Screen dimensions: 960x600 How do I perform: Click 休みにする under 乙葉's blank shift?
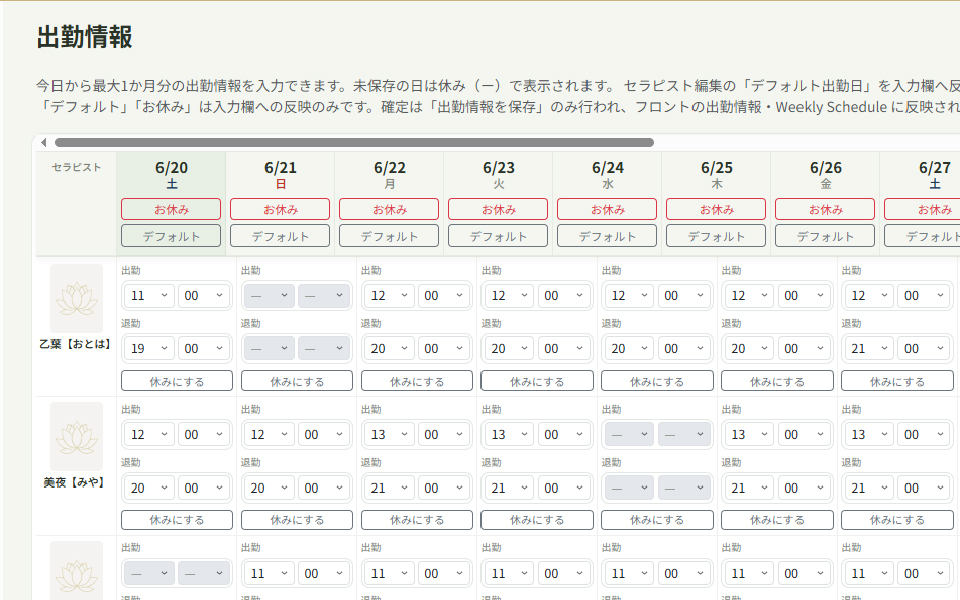coord(297,381)
